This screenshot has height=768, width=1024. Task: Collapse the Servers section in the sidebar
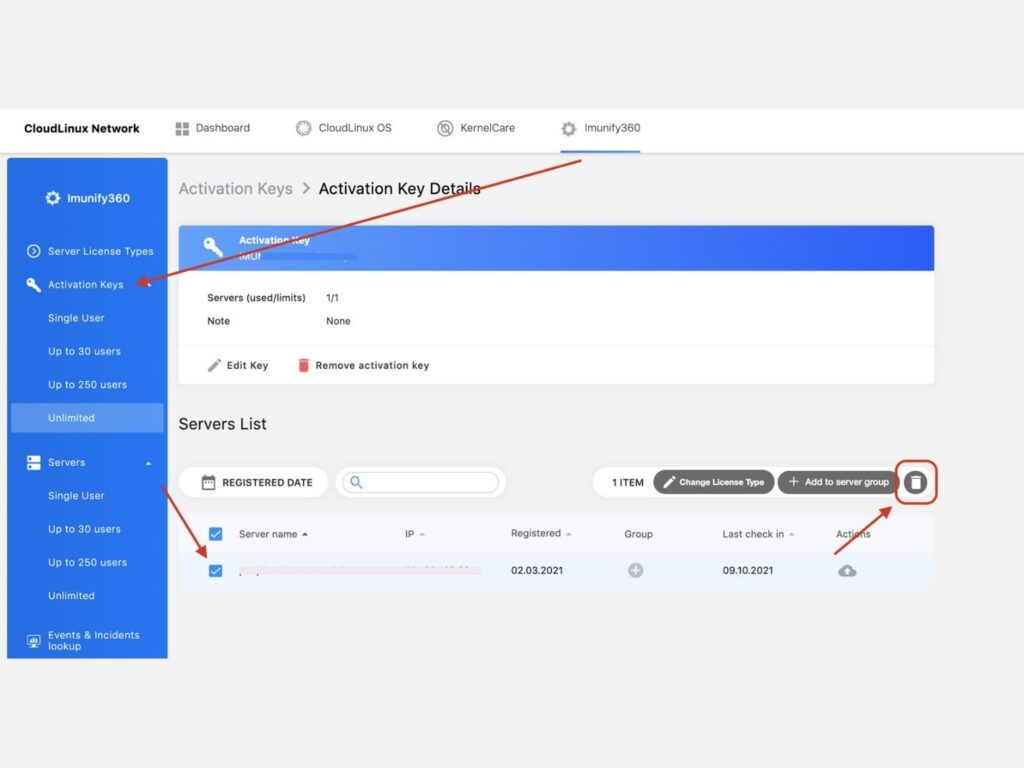tap(148, 463)
